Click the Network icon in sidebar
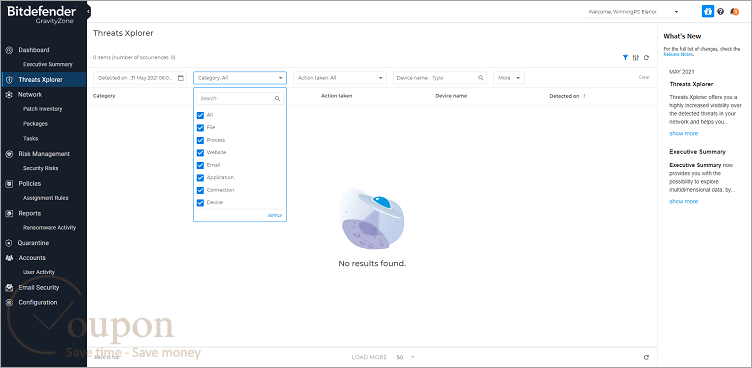 9,95
